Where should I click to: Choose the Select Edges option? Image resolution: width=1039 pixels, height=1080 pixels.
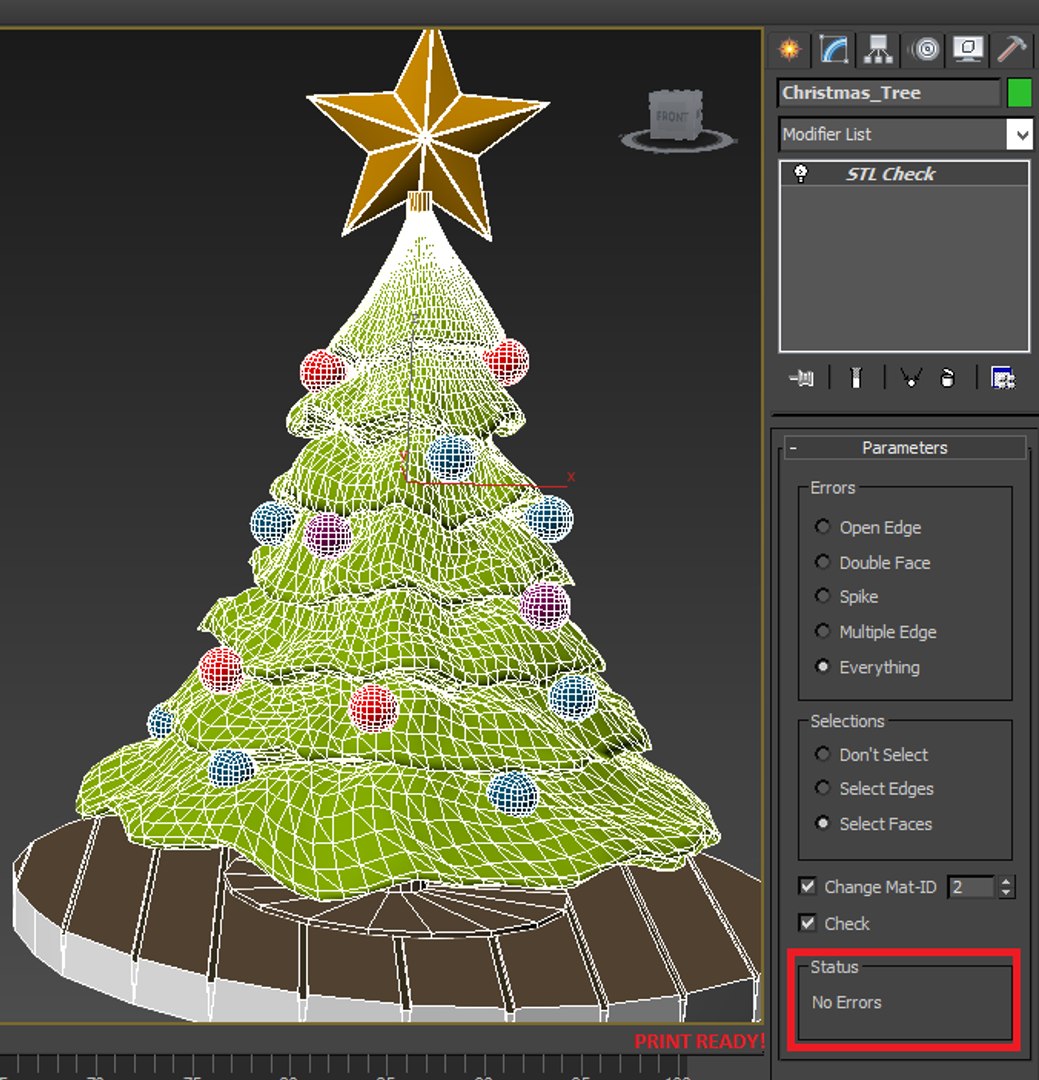pos(822,787)
